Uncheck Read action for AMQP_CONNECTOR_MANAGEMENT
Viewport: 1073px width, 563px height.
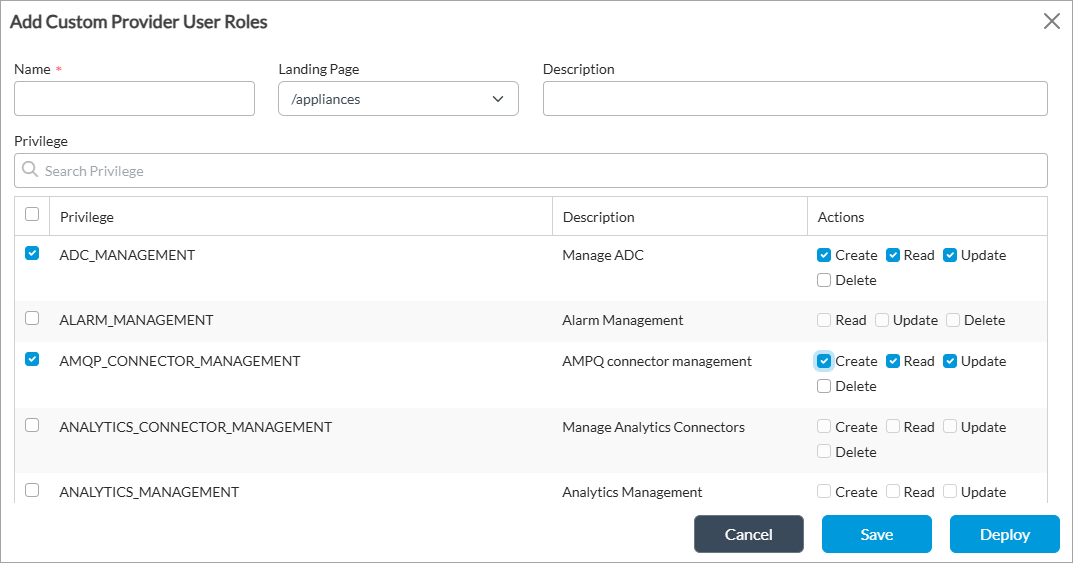coord(893,361)
